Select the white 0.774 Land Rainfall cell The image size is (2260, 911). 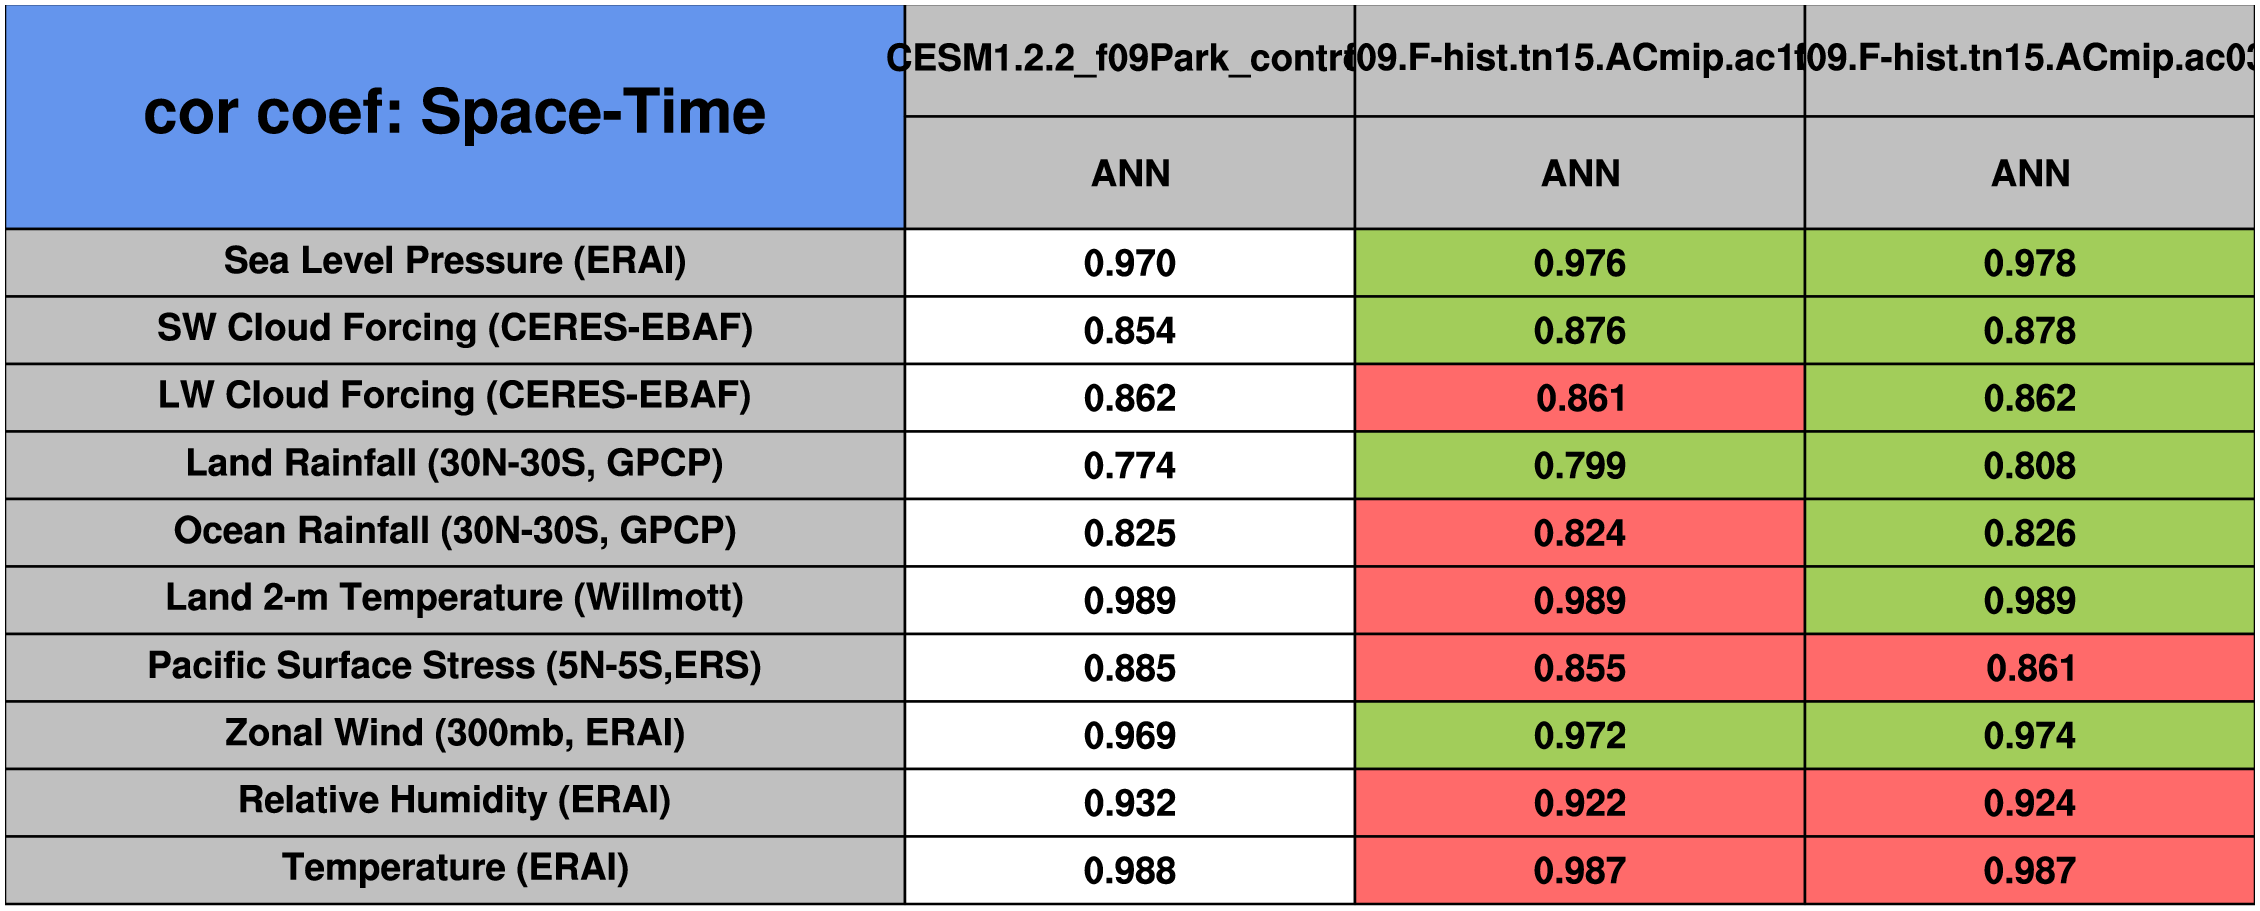[1129, 466]
